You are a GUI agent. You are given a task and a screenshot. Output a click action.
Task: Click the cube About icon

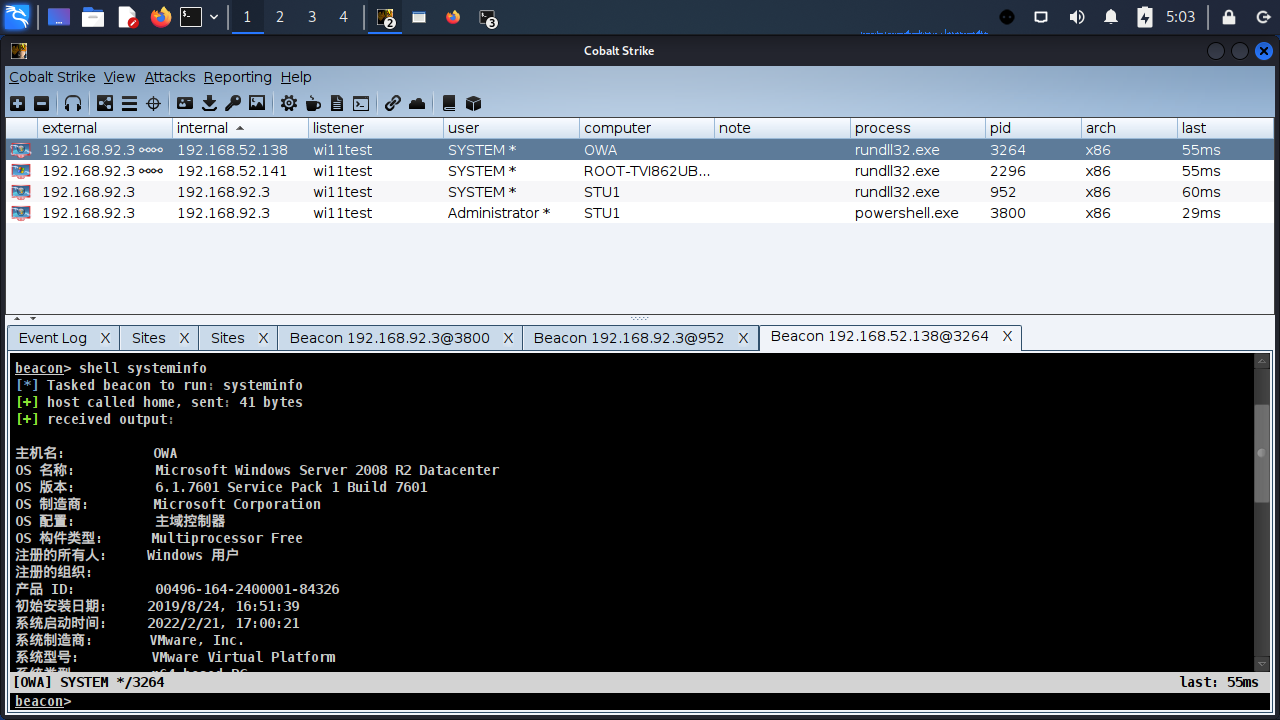473,103
